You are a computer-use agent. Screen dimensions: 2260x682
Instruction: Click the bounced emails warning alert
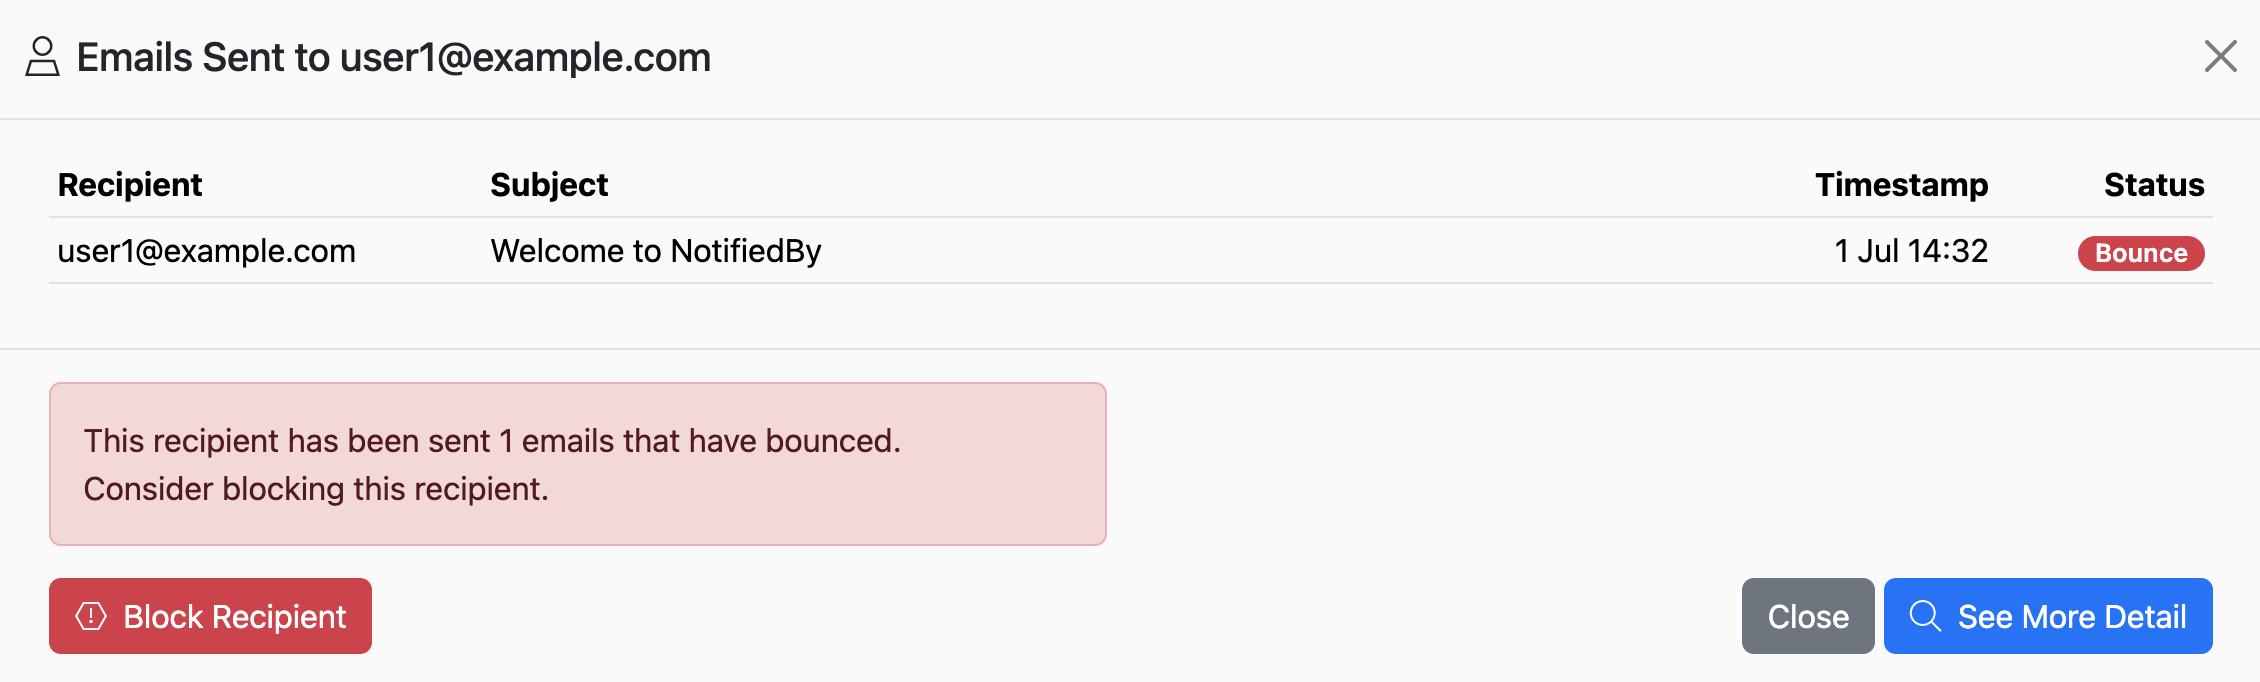(x=578, y=464)
